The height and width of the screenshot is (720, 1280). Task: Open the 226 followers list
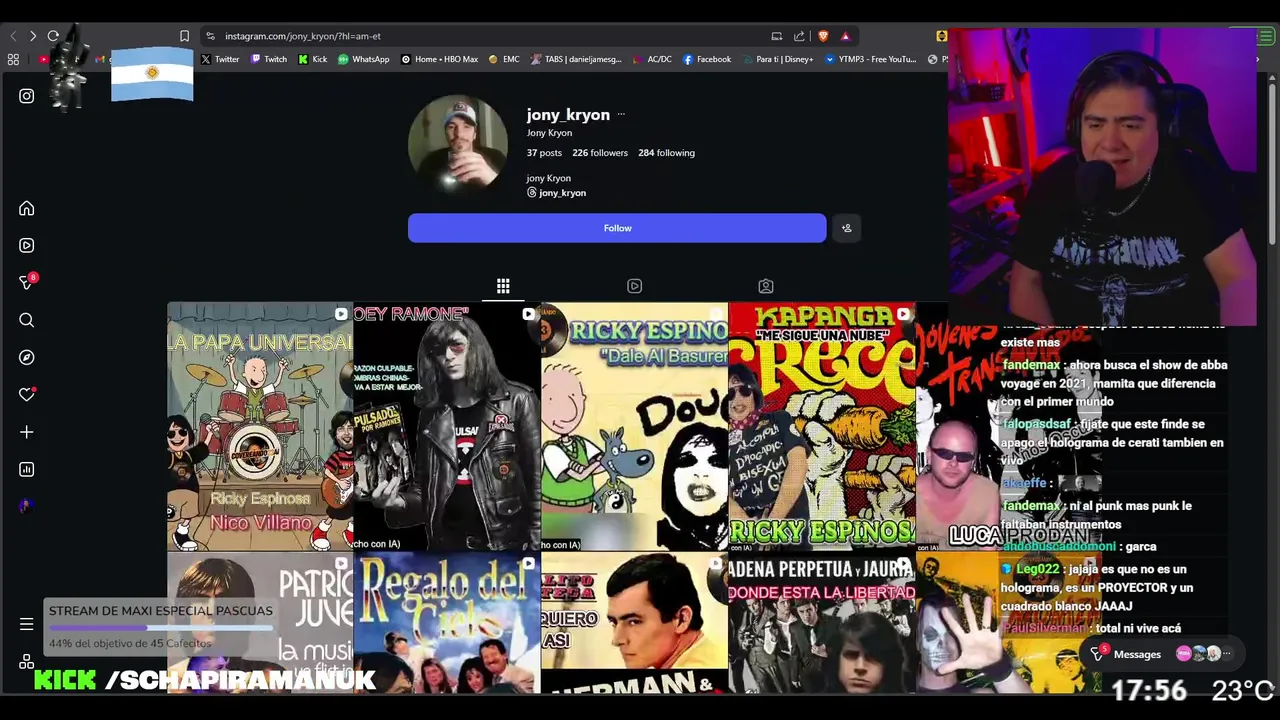600,153
